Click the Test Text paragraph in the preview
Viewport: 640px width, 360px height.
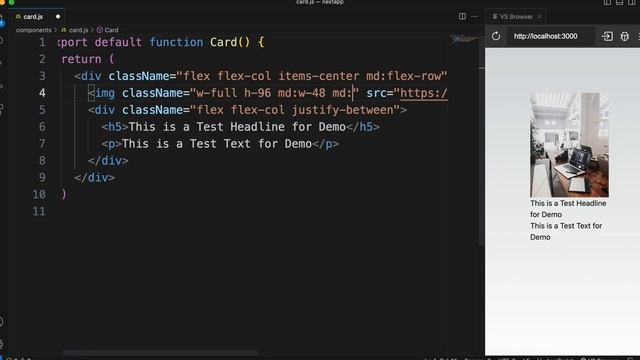click(566, 231)
